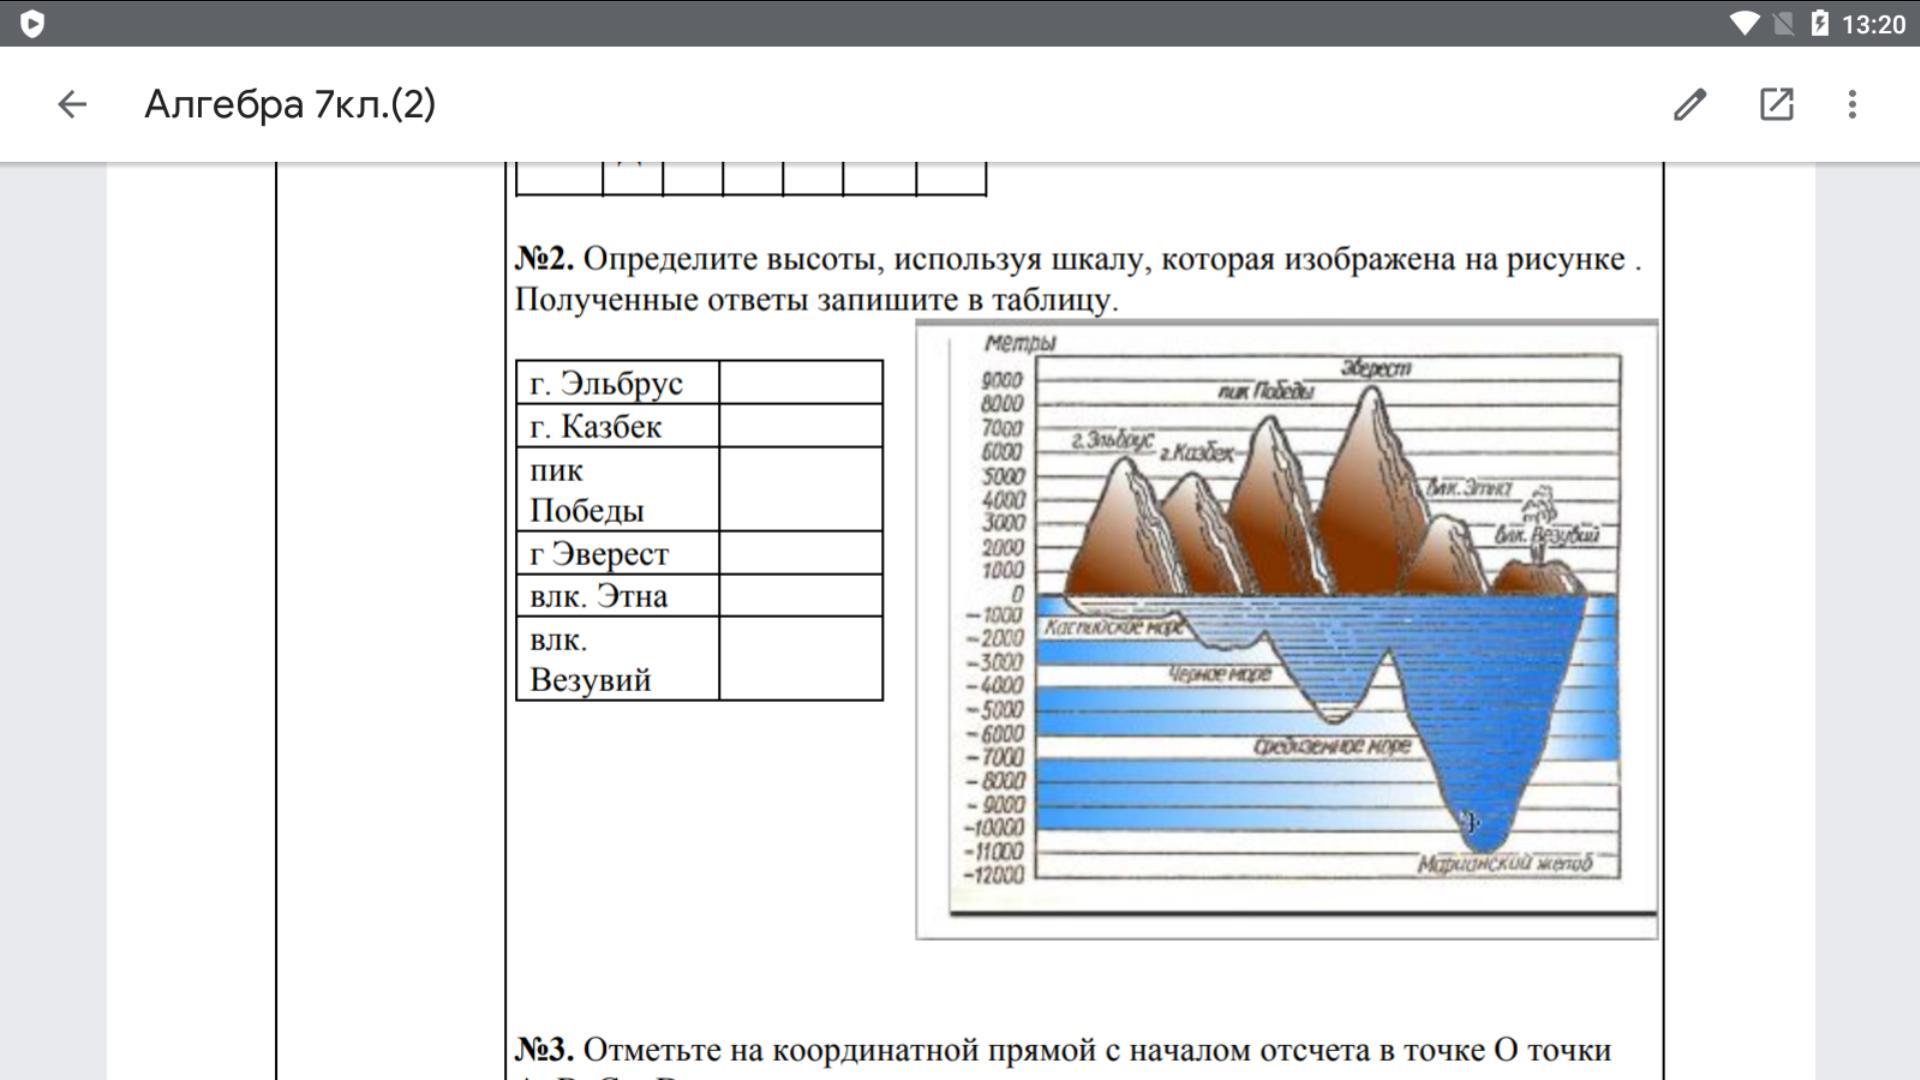Tap the Марианский желоб label in diagram

(x=1504, y=863)
